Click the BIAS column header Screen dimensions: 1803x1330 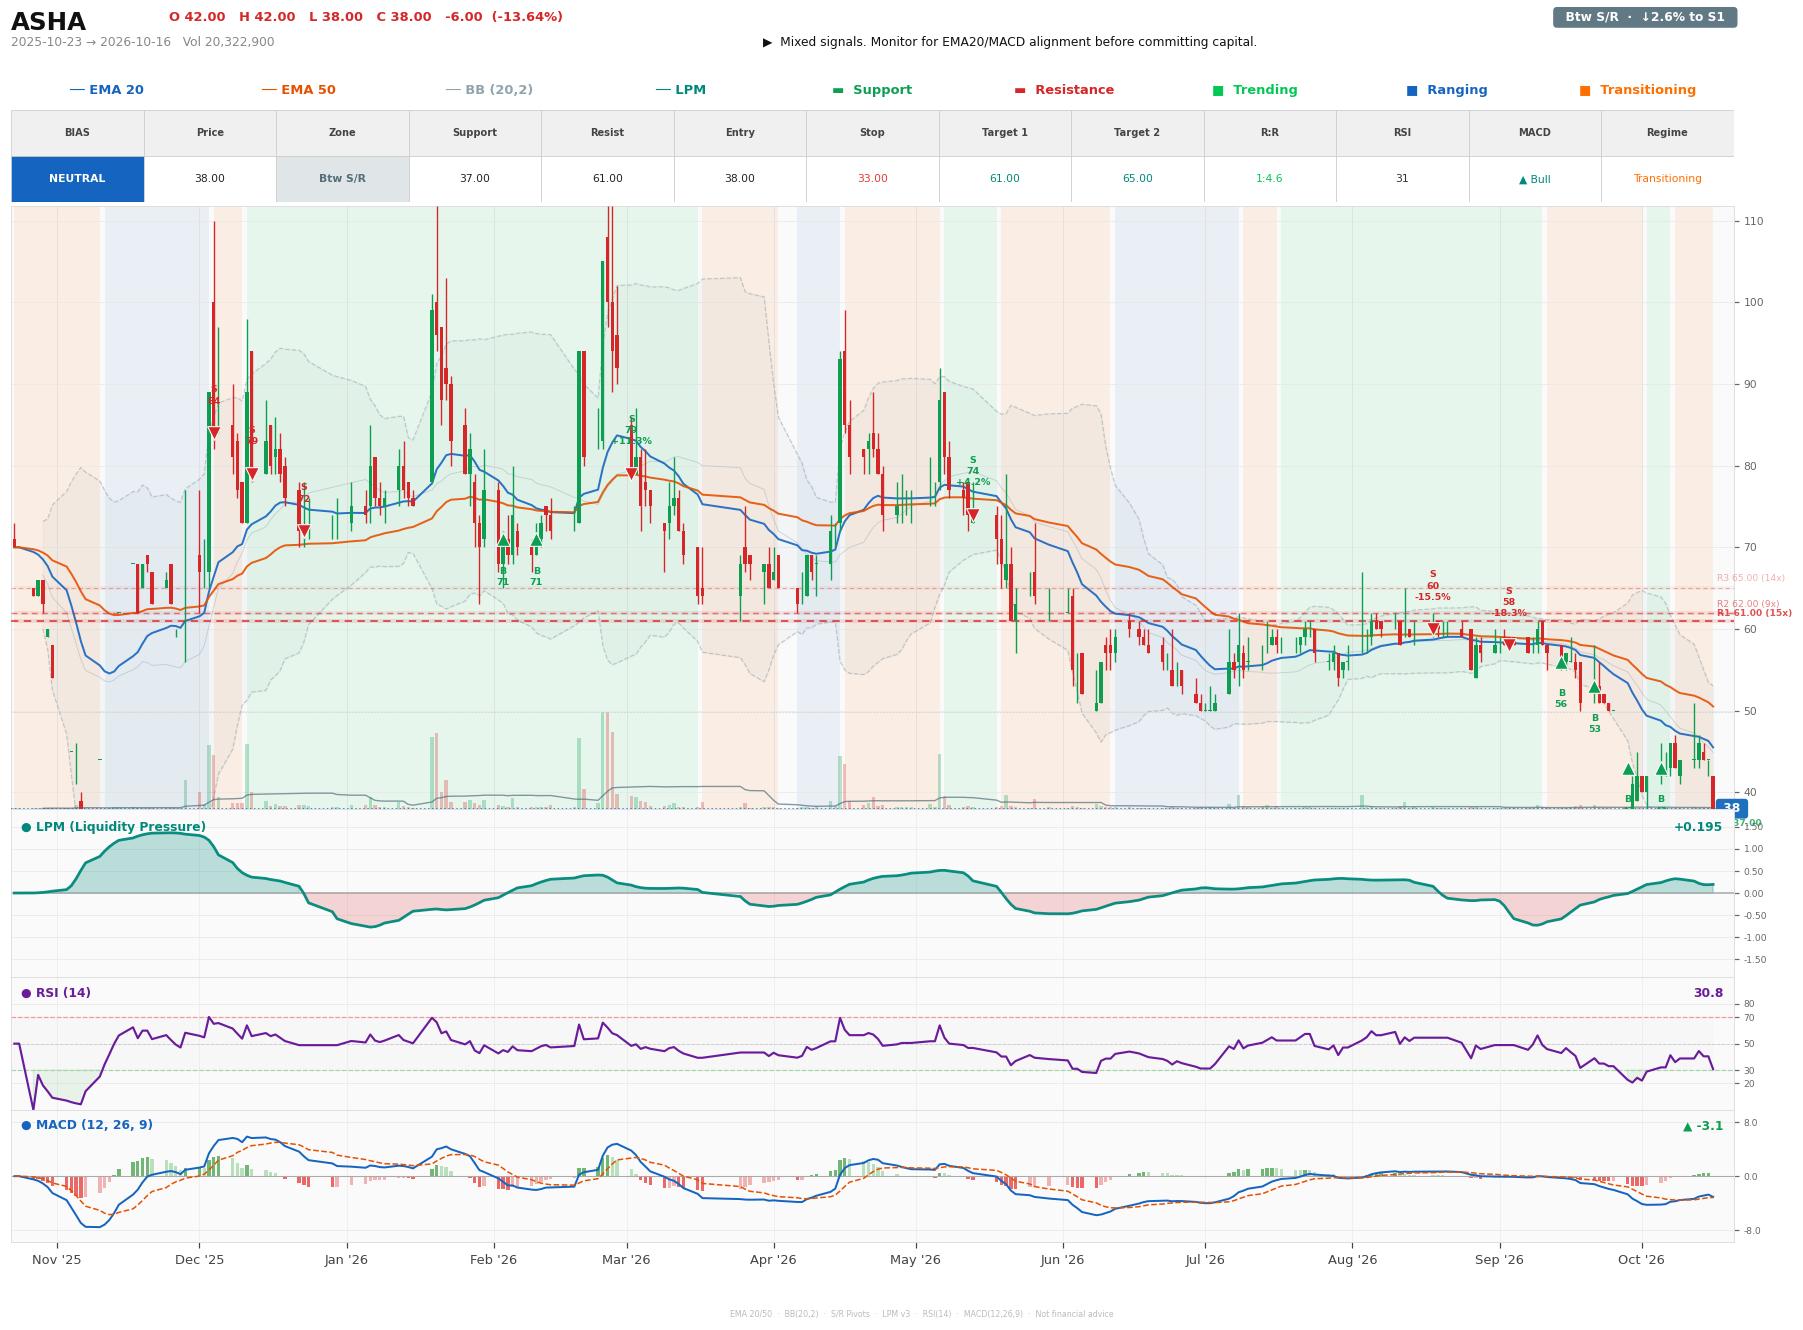pos(77,133)
